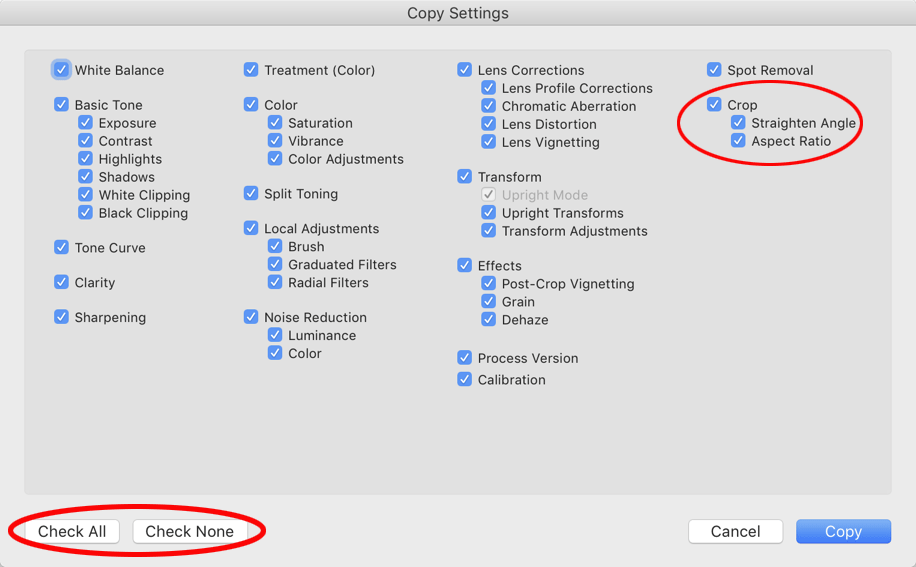Toggle the Calibration checkbox
The image size is (916, 567).
(x=465, y=380)
